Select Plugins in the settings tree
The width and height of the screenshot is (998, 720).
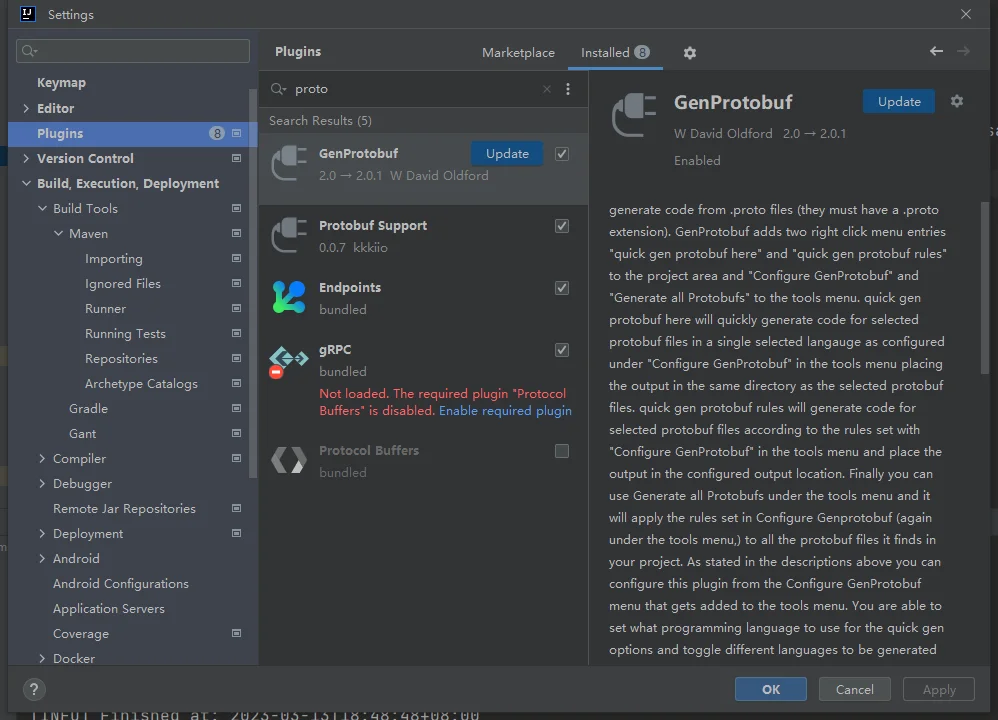[132, 133]
